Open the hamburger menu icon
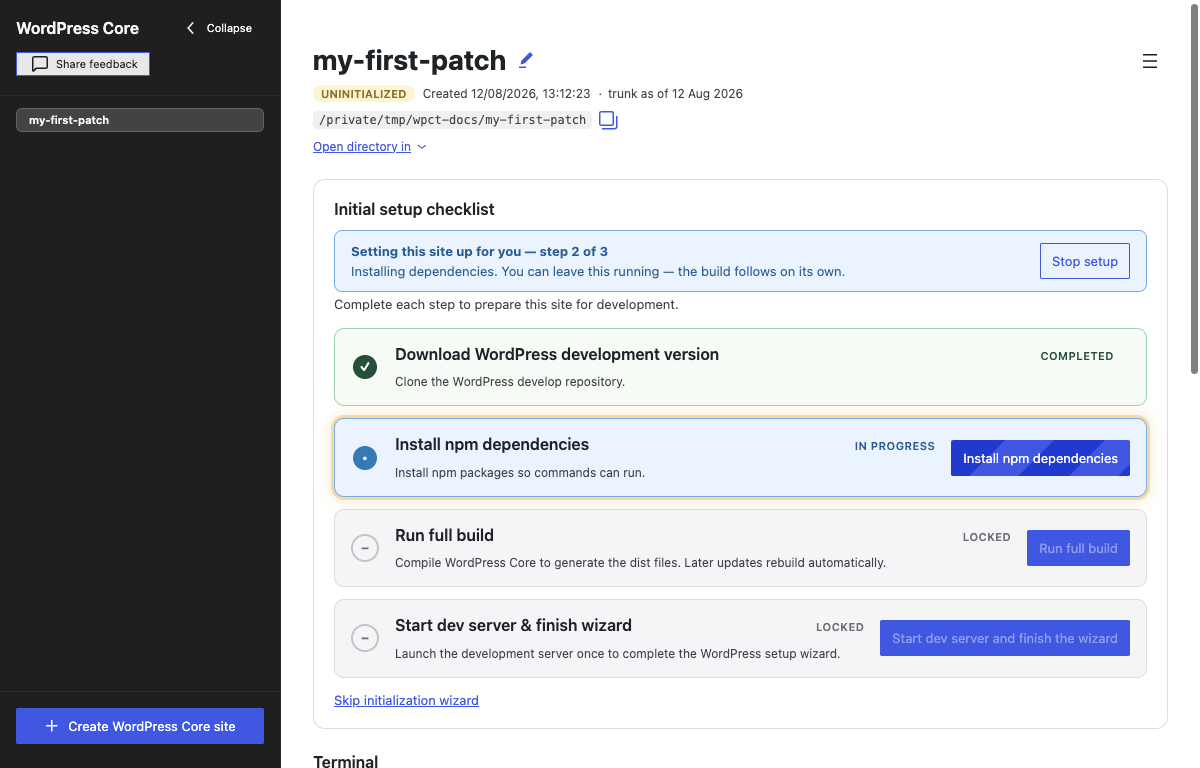The image size is (1200, 768). coord(1150,61)
